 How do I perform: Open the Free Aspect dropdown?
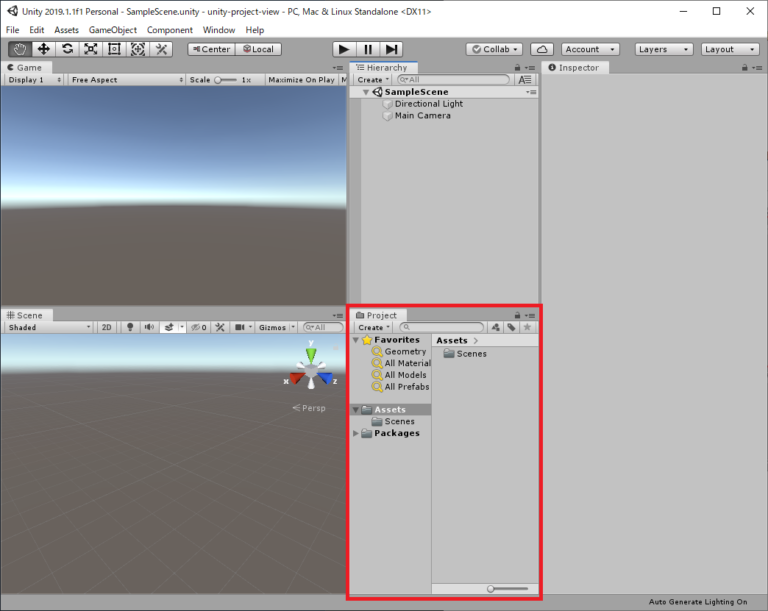[x=126, y=79]
